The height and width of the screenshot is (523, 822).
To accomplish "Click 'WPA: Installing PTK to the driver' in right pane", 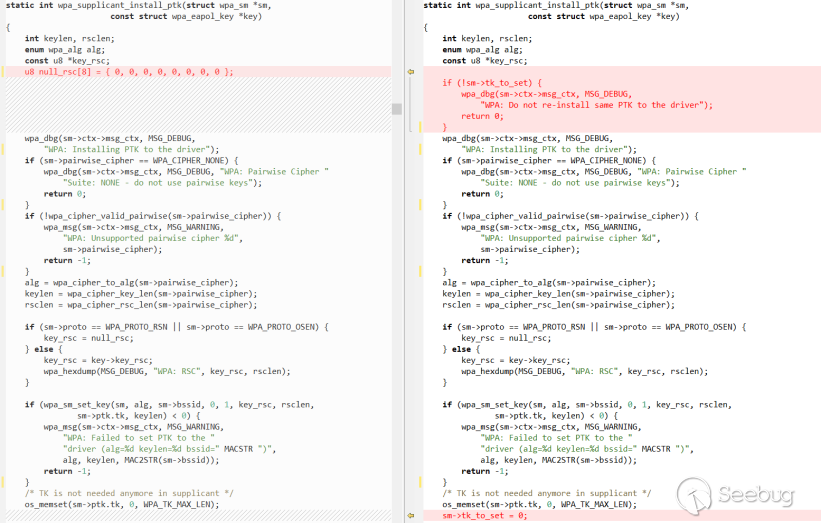I will (x=547, y=149).
